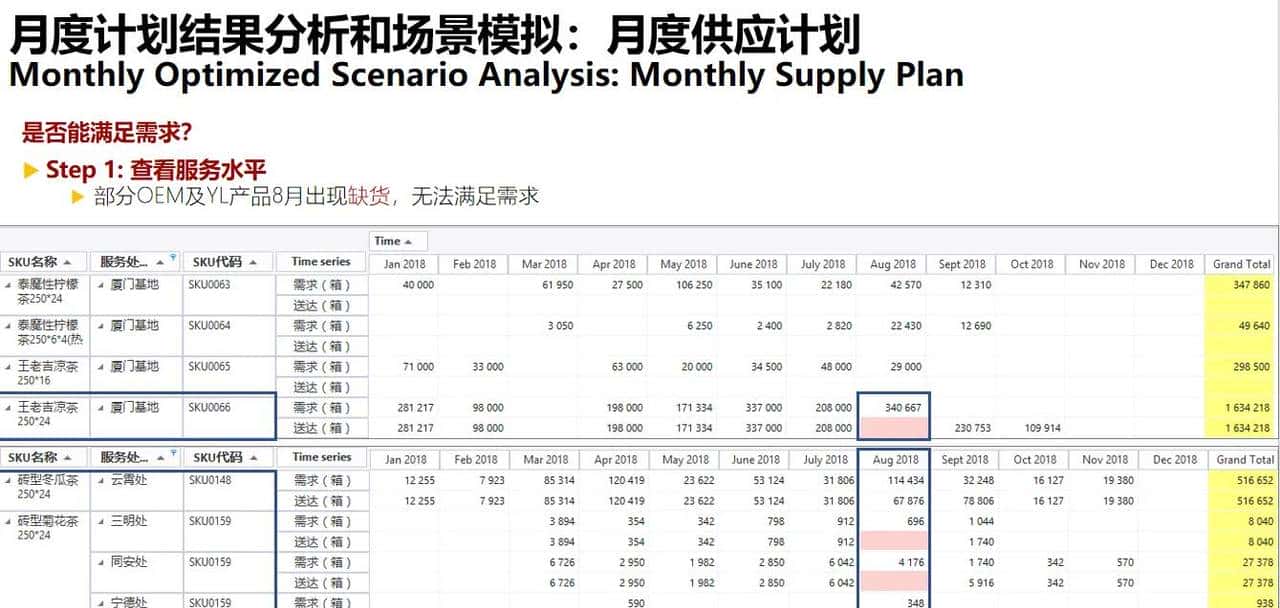The image size is (1280, 608).
Task: Click the sort arrow on 服务处 column header
Action: click(x=160, y=263)
